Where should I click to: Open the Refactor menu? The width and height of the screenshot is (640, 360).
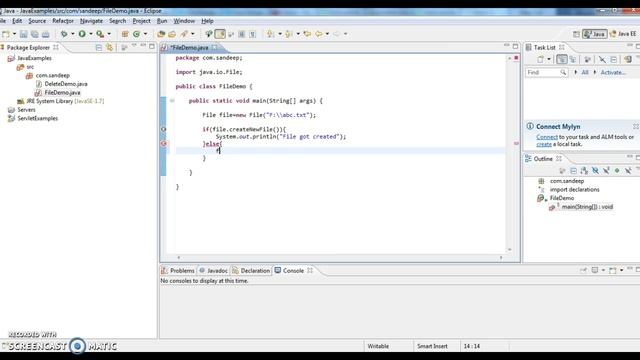63,21
